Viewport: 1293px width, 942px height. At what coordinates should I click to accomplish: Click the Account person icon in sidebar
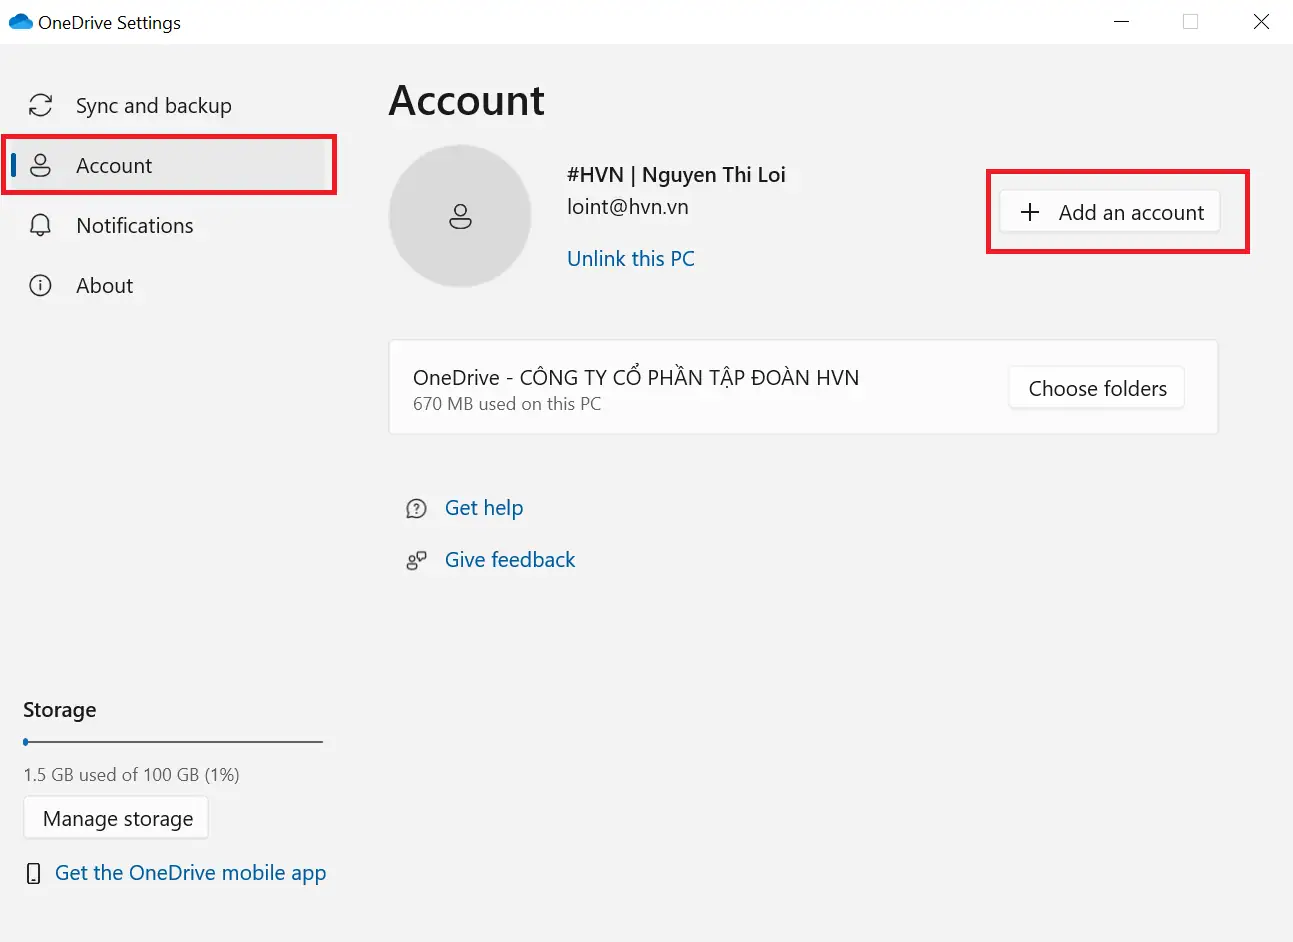pyautogui.click(x=40, y=165)
